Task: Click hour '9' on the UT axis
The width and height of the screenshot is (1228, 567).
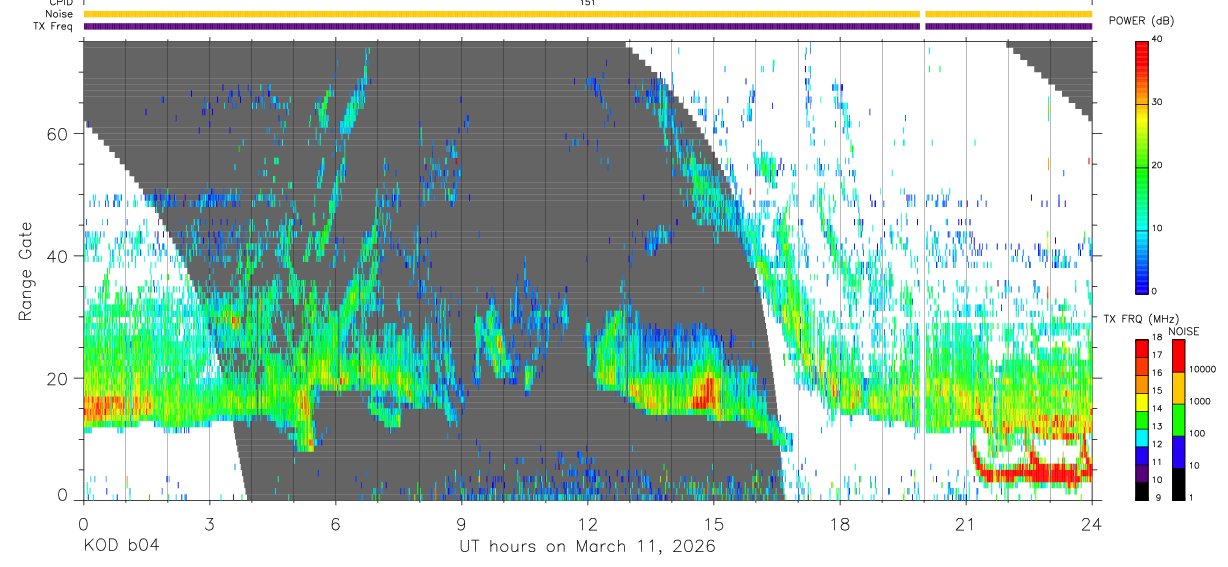Action: coord(462,523)
